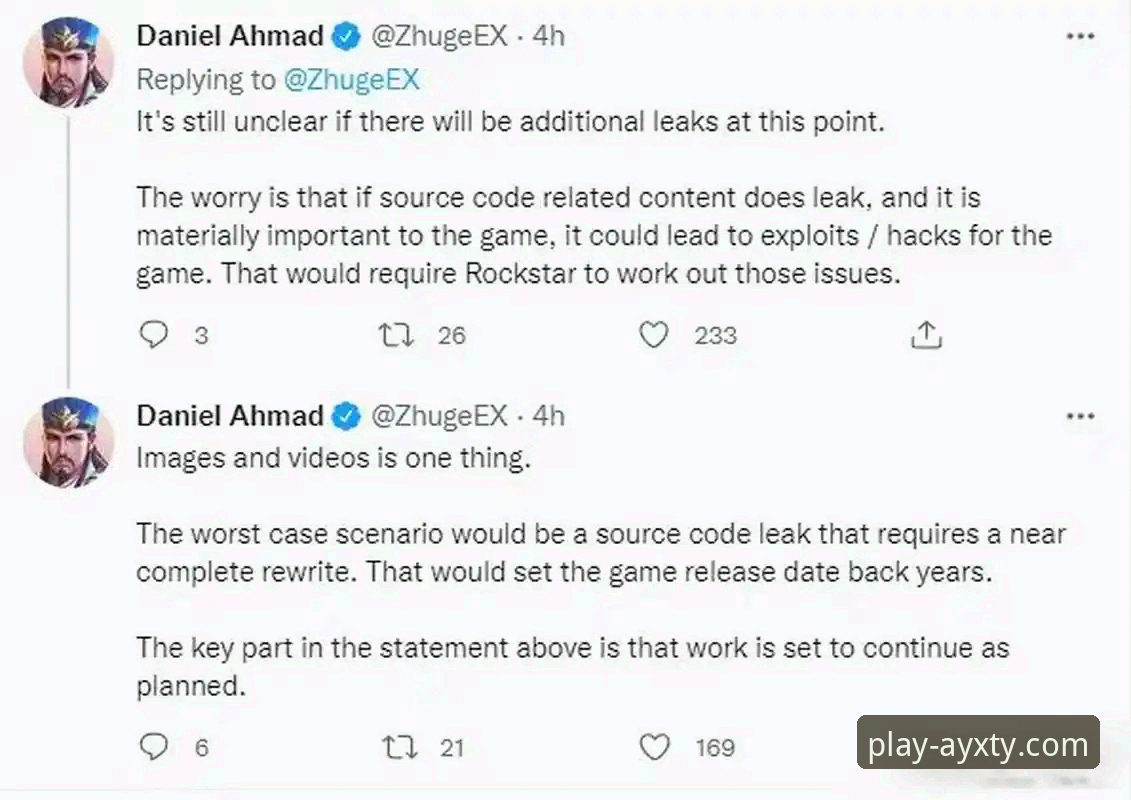Reply to the first tweet about leaks

153,334
